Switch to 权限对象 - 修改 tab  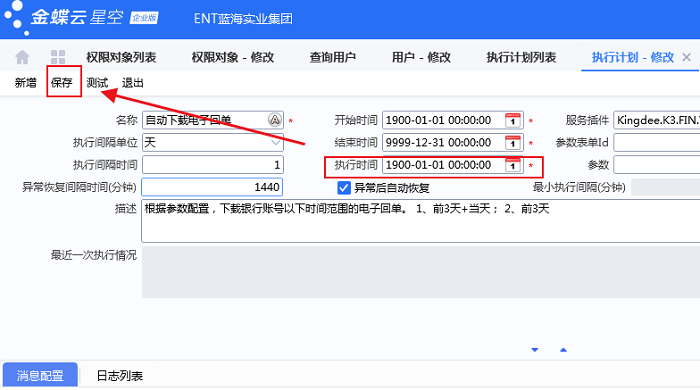pyautogui.click(x=233, y=57)
